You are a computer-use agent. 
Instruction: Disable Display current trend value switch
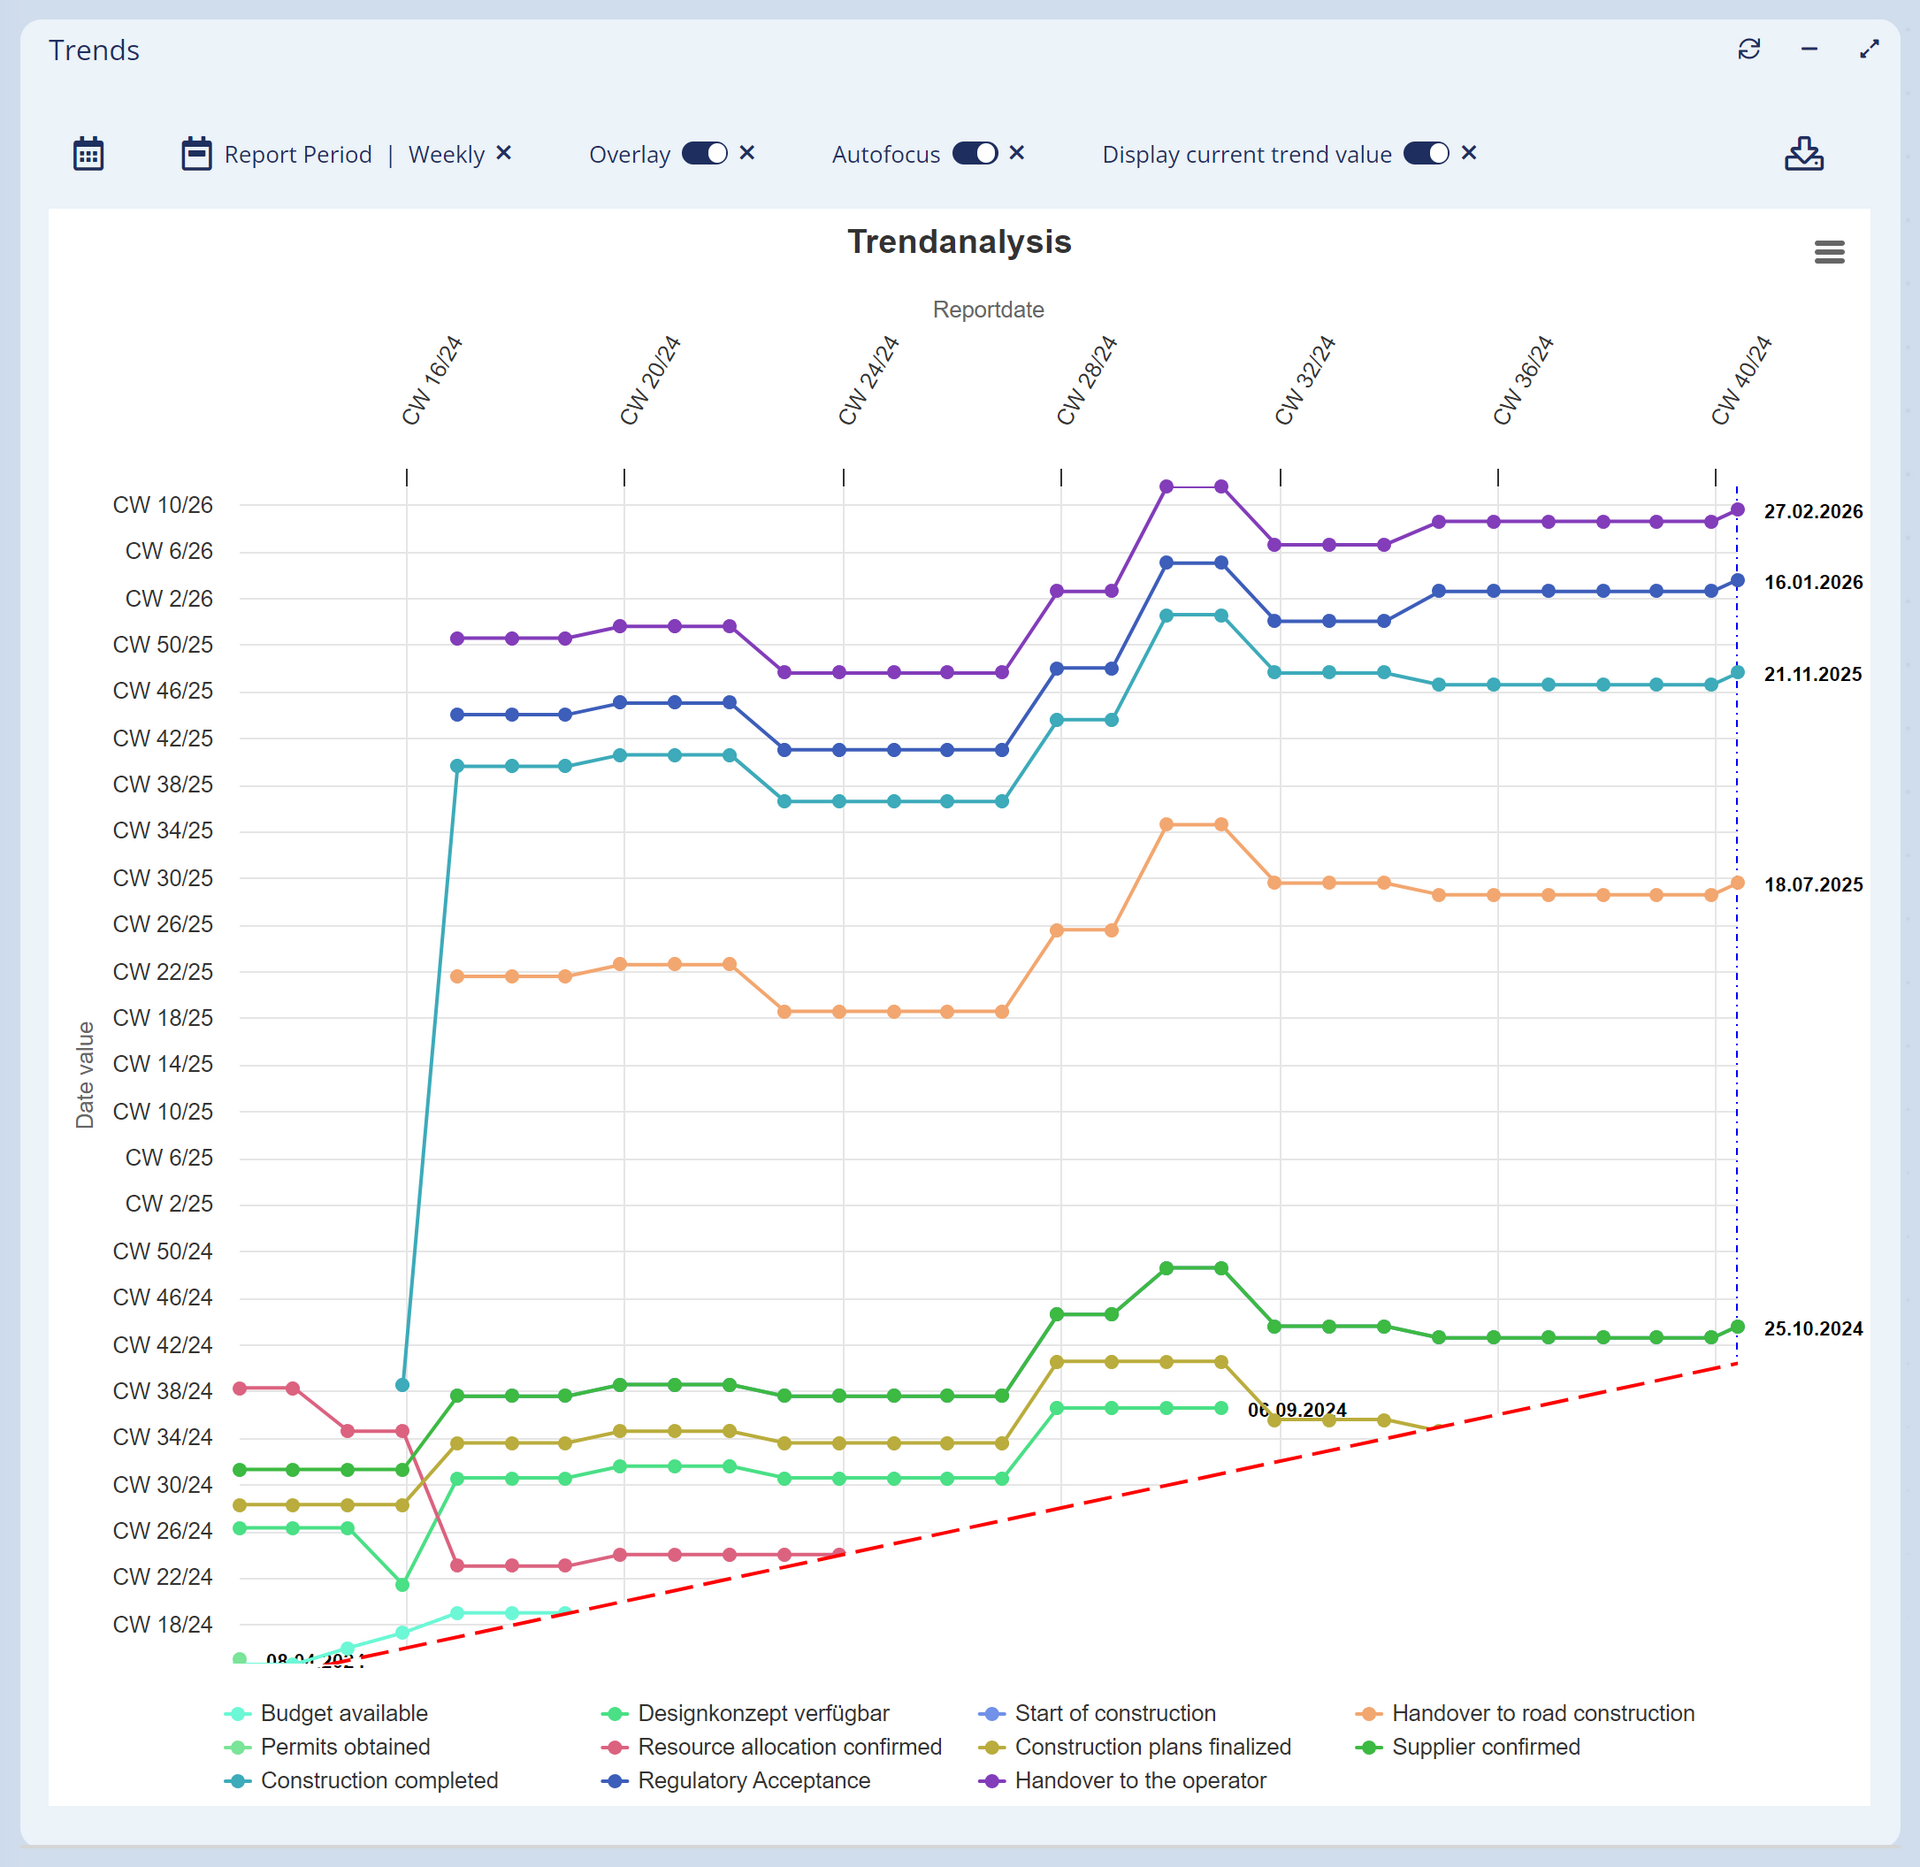pyautogui.click(x=1426, y=153)
